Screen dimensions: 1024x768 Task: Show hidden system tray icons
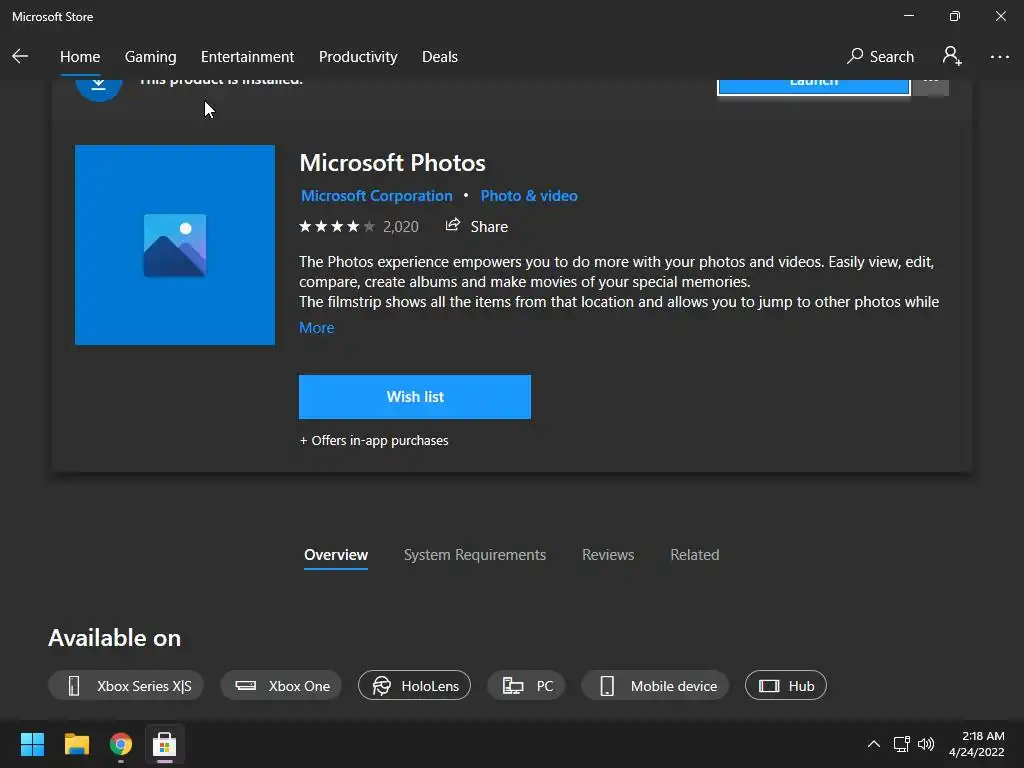click(873, 744)
